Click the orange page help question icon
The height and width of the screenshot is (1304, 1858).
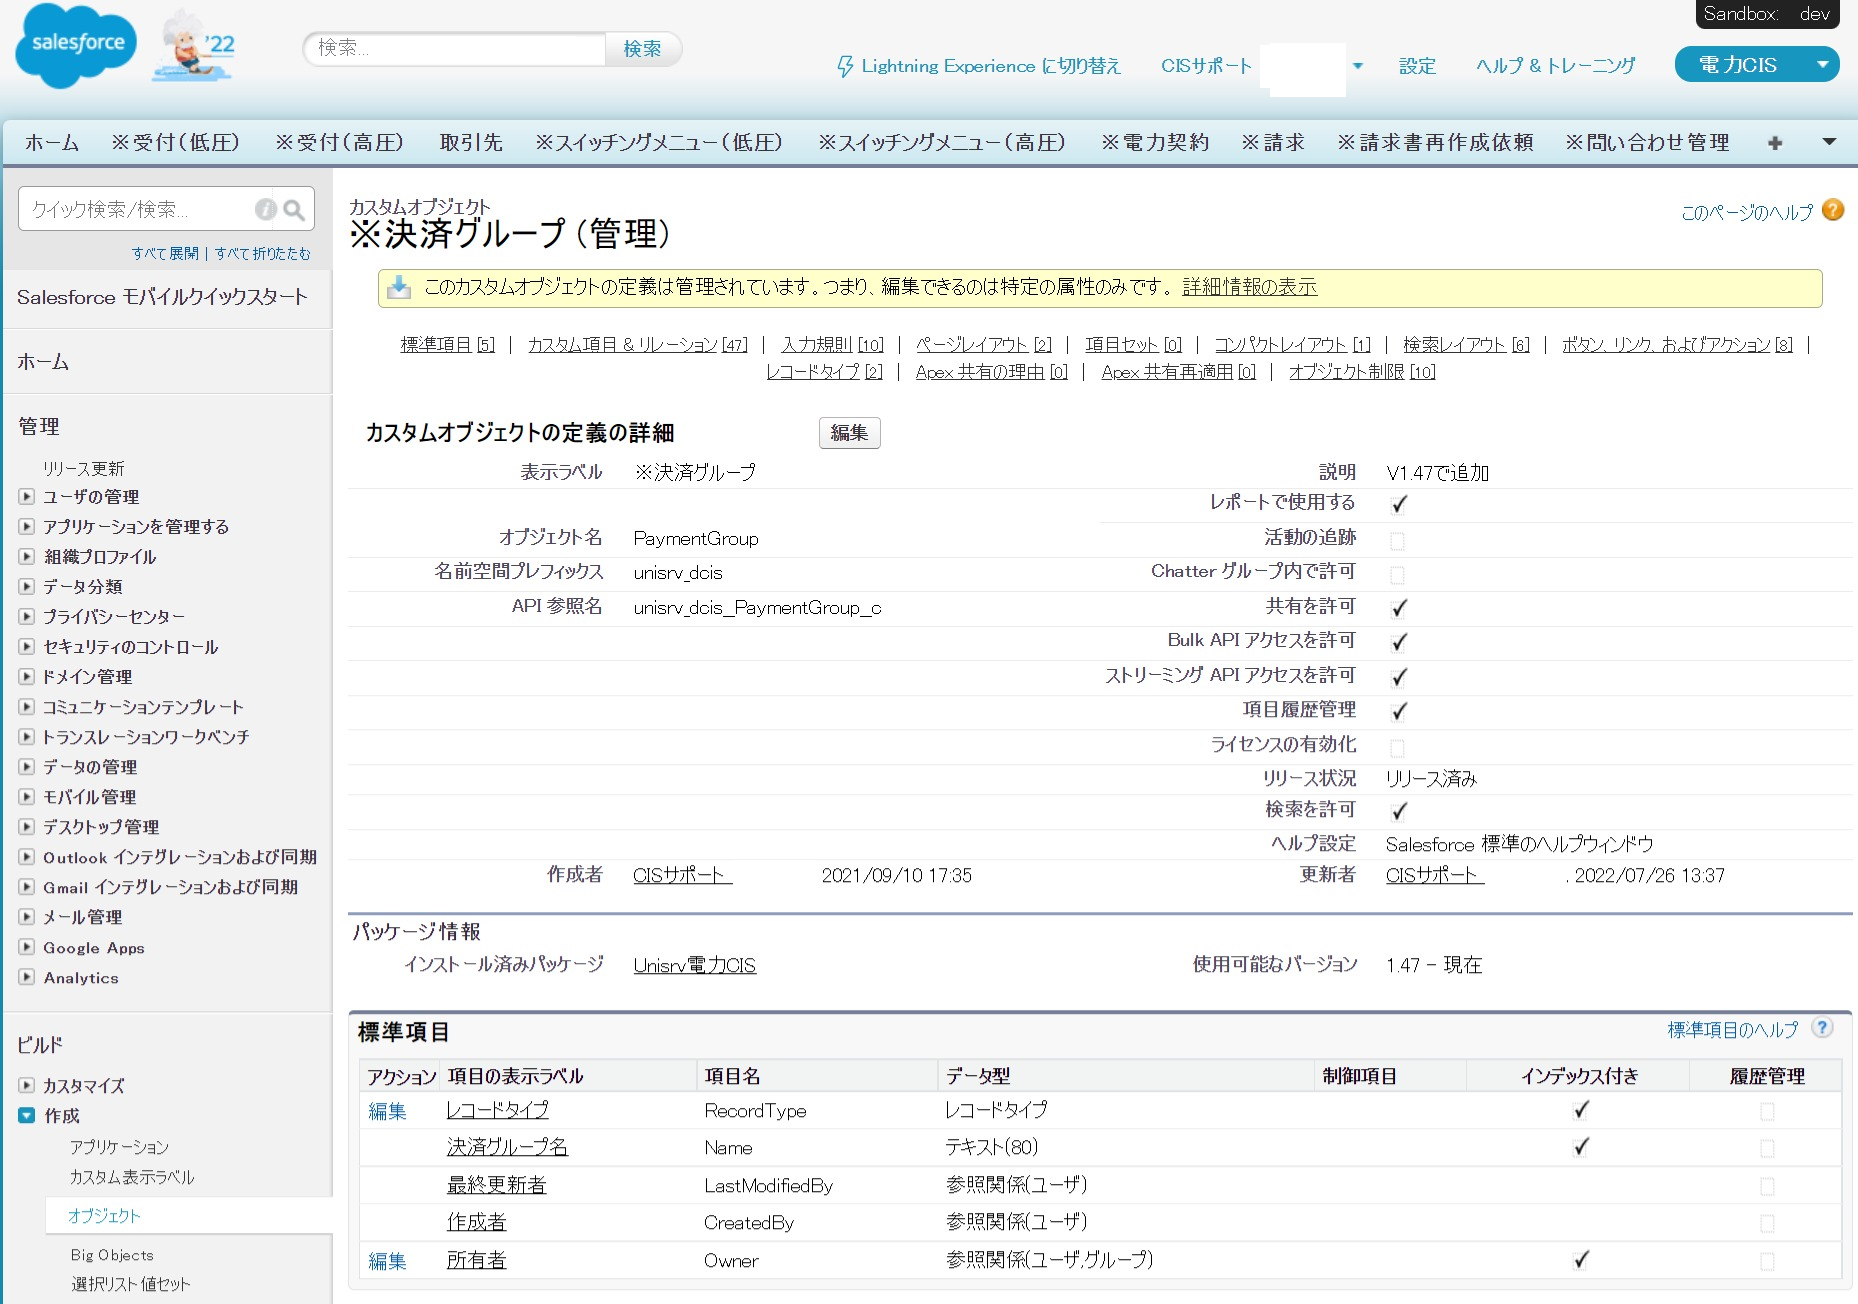coord(1833,210)
